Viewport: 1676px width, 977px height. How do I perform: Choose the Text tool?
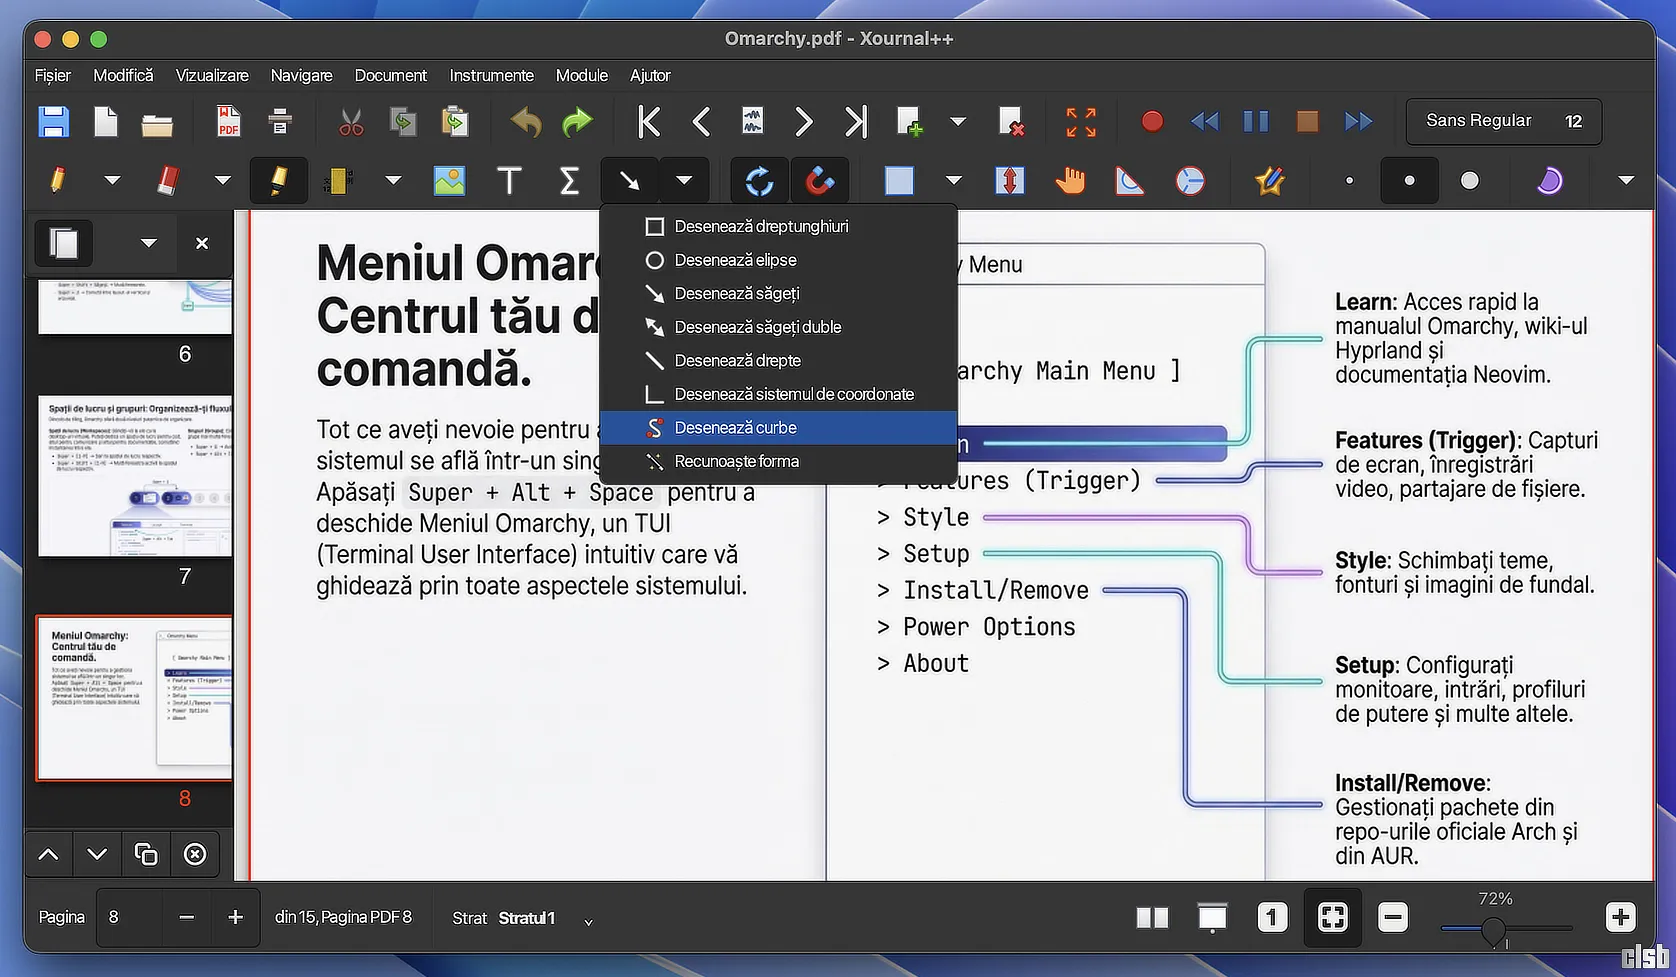point(509,181)
